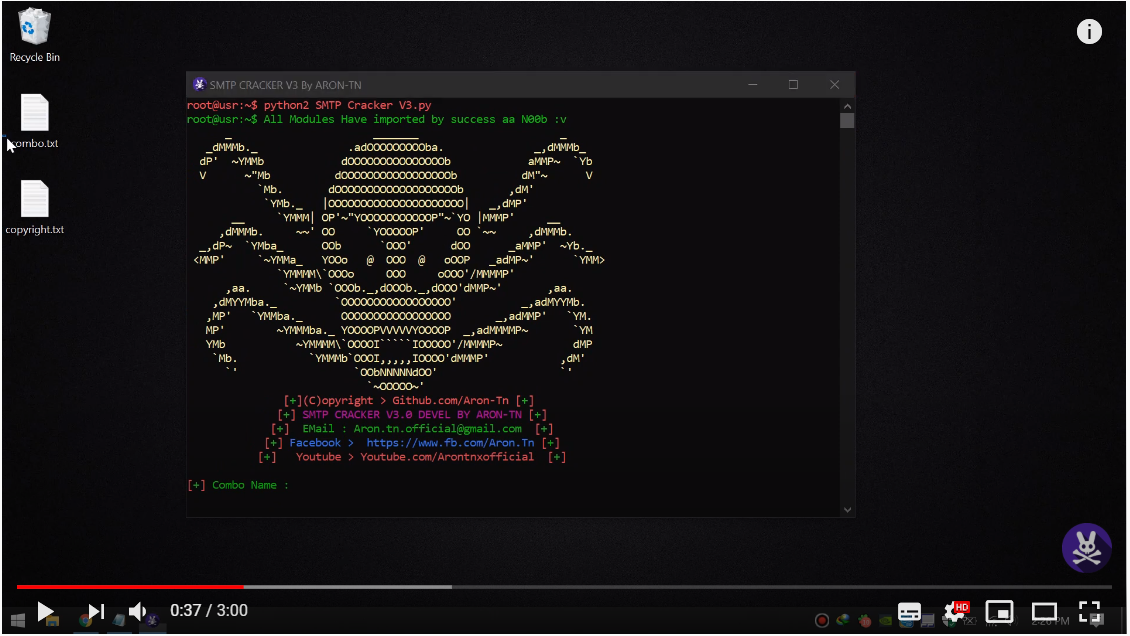
Task: Mute the video volume
Action: tap(137, 612)
